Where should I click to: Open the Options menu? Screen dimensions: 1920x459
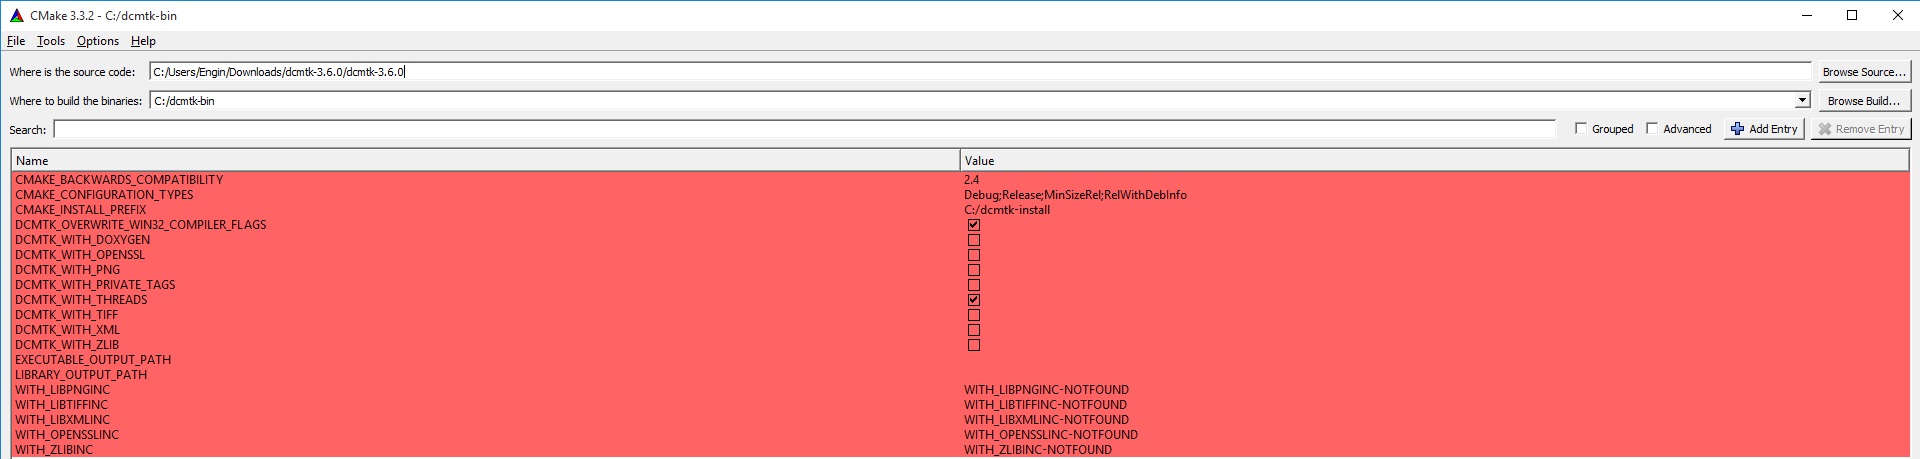click(x=98, y=41)
